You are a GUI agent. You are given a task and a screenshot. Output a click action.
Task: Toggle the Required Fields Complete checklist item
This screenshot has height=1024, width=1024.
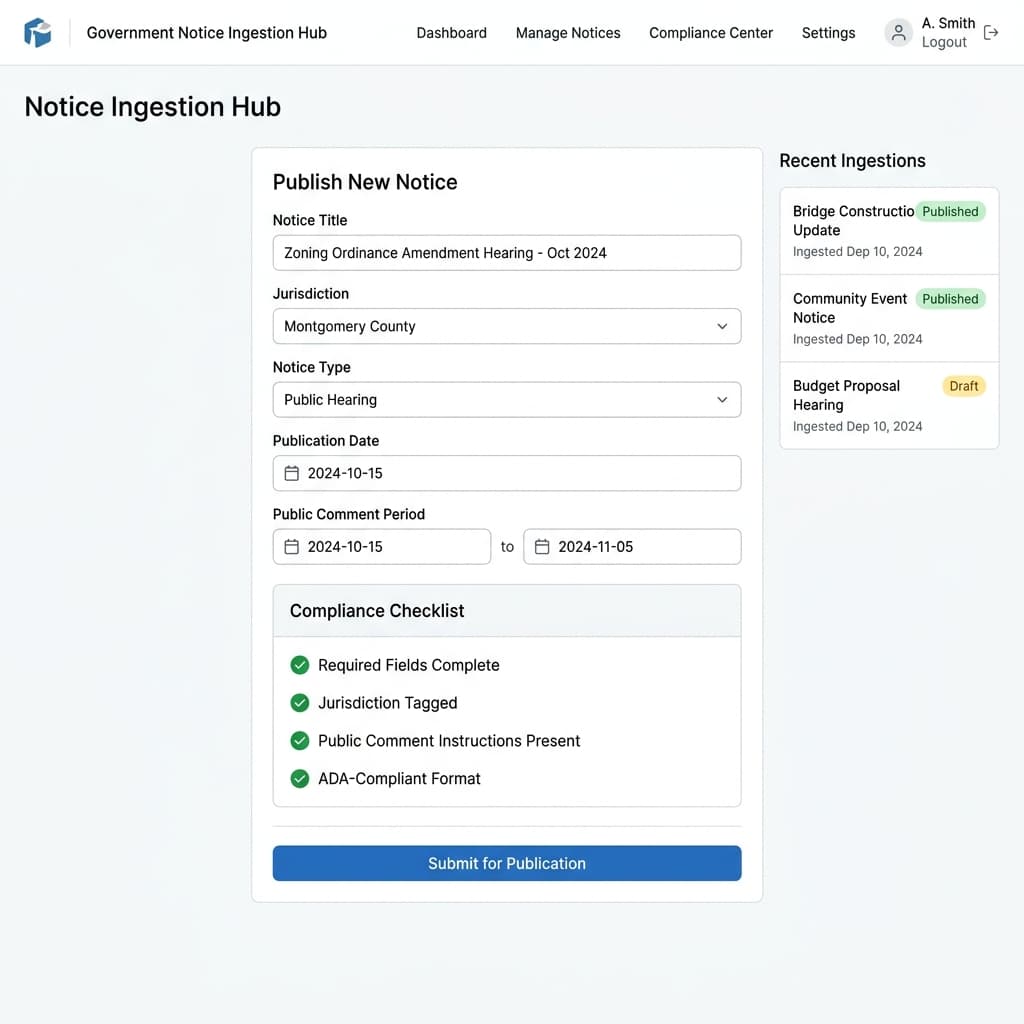(x=300, y=665)
